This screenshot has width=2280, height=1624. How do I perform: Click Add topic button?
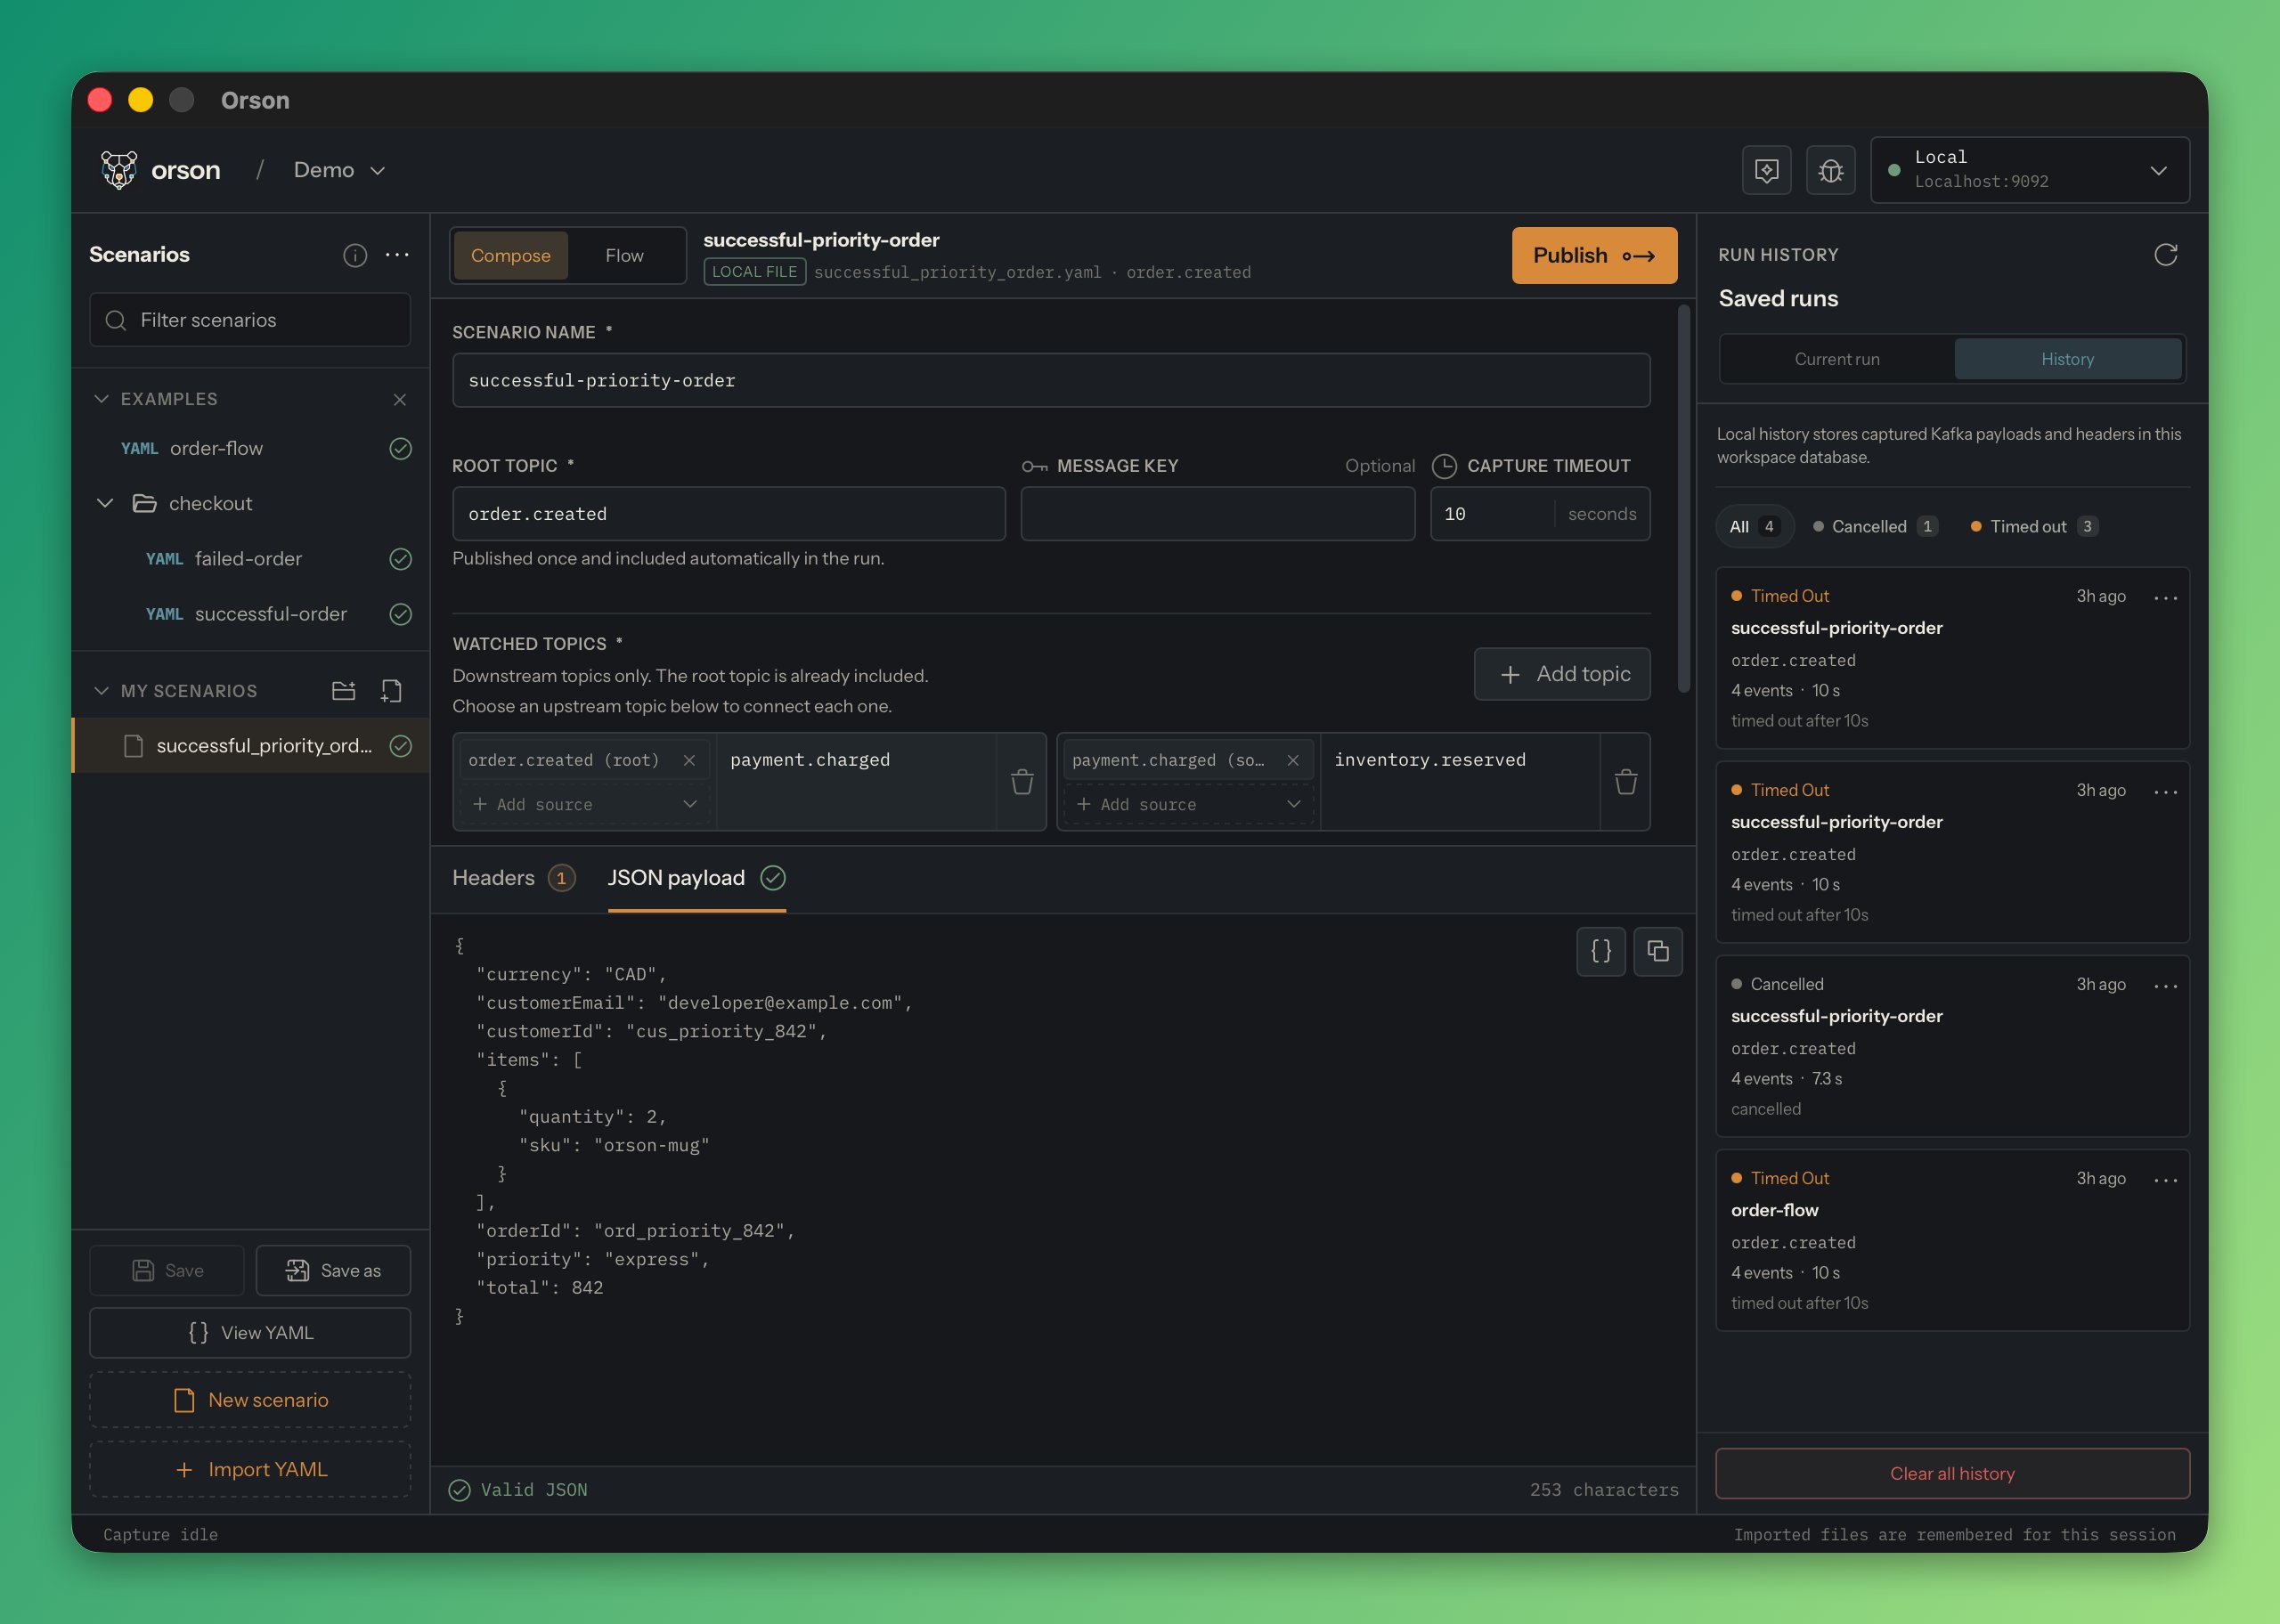(1562, 674)
